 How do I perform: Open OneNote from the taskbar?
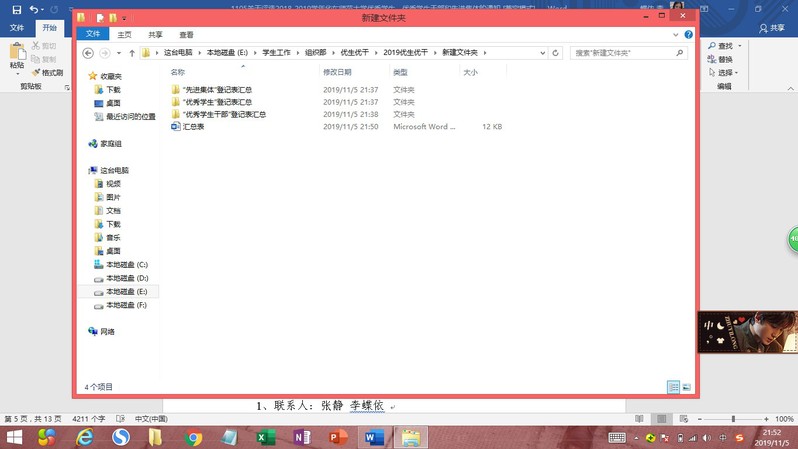(x=301, y=438)
